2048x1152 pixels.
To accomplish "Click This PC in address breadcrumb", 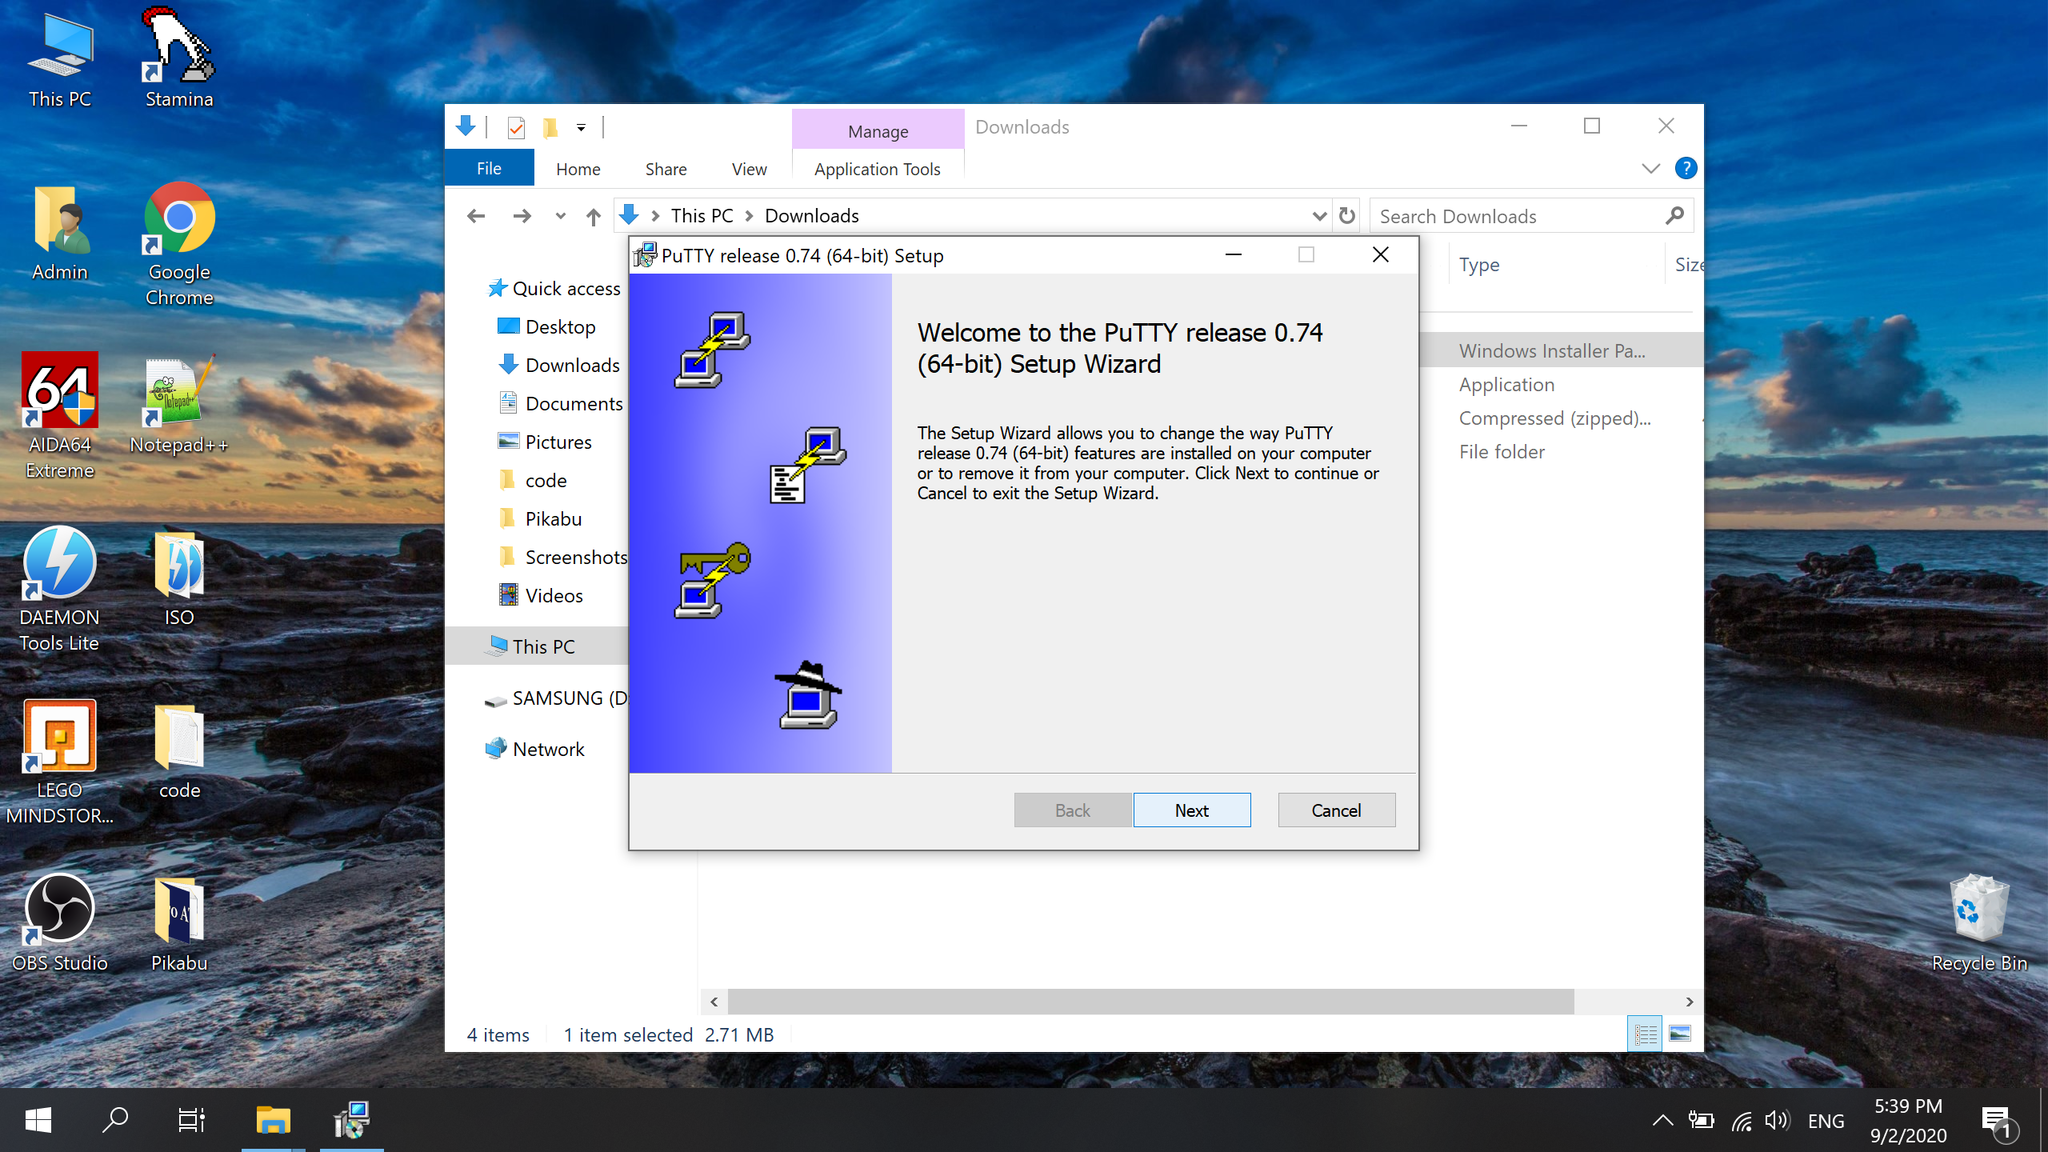I will [x=702, y=216].
